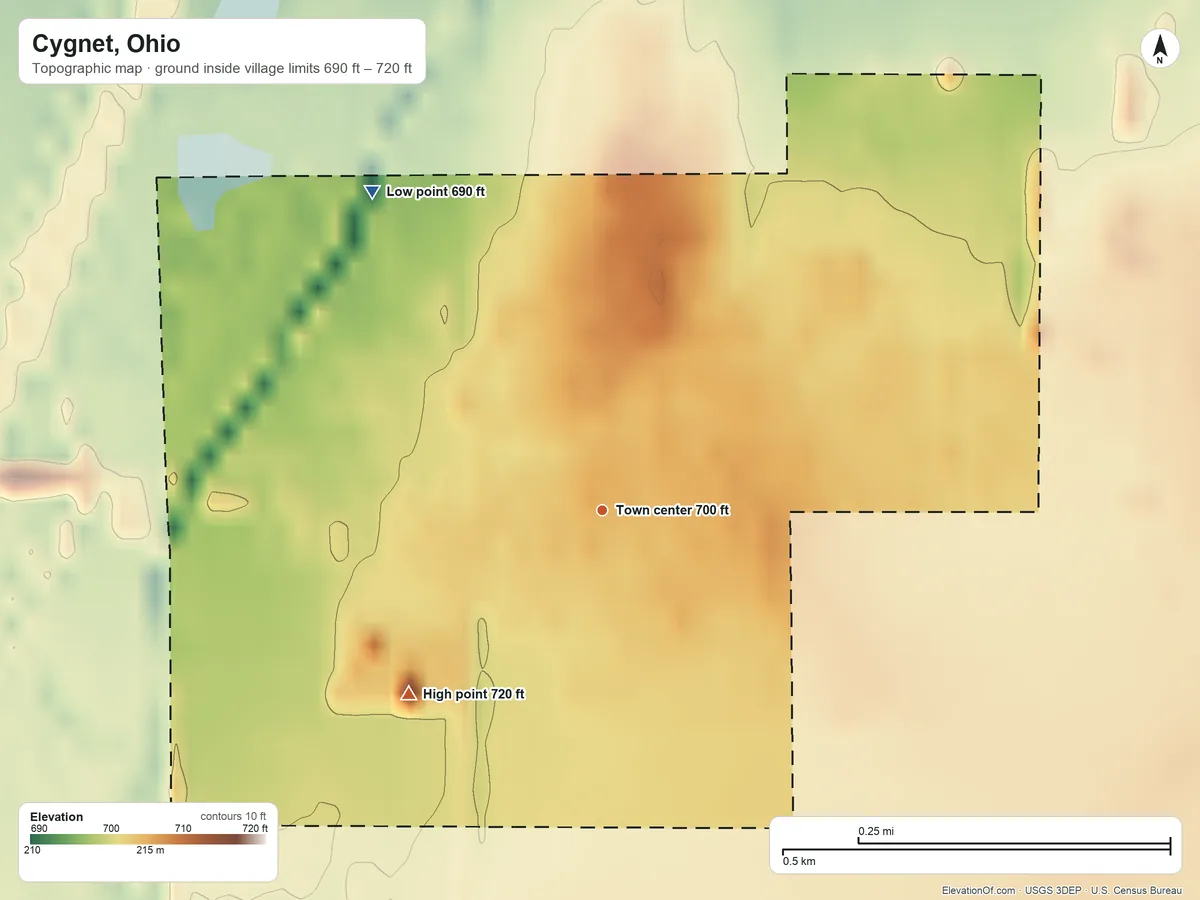
Task: Click the 'Elevation' legend heading
Action: pos(57,817)
